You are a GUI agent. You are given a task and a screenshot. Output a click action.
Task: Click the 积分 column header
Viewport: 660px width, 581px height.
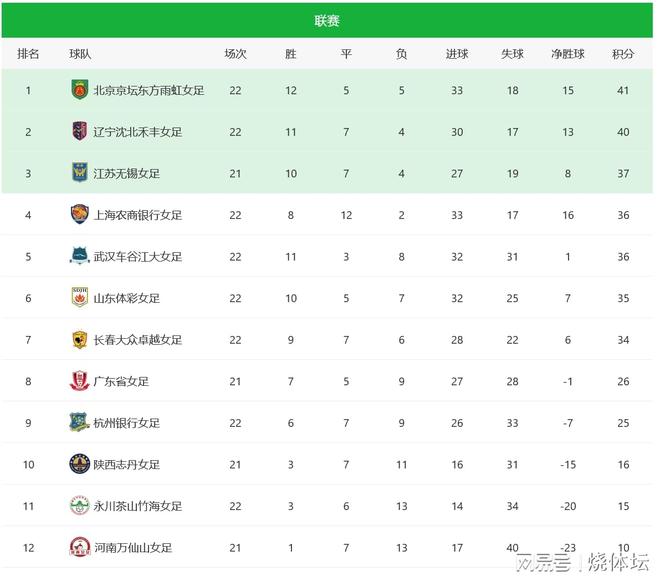(x=623, y=54)
